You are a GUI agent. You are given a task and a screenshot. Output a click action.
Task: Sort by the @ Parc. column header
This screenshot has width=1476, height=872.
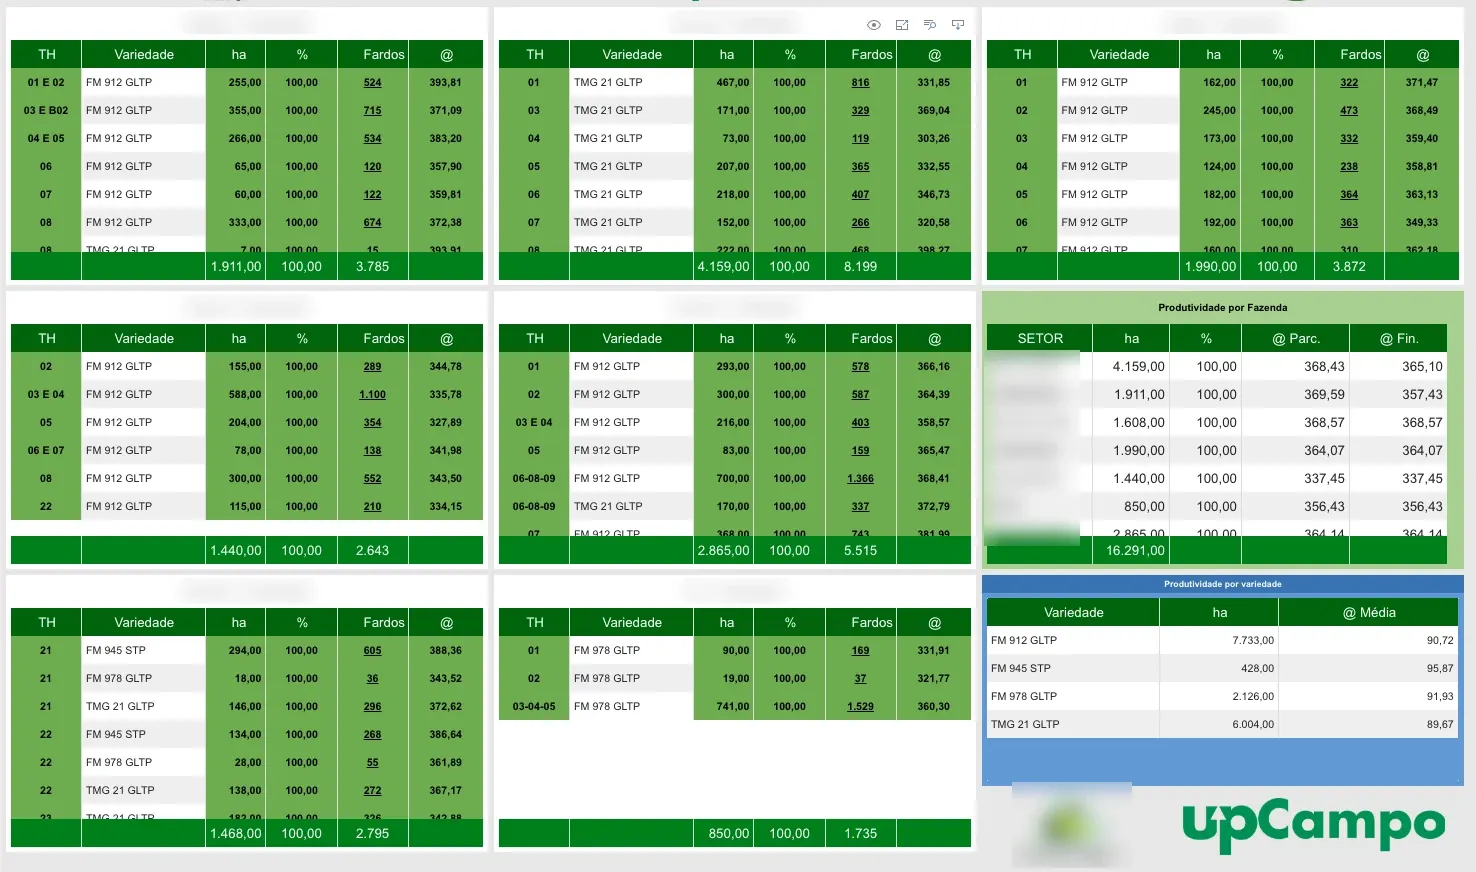(x=1296, y=338)
